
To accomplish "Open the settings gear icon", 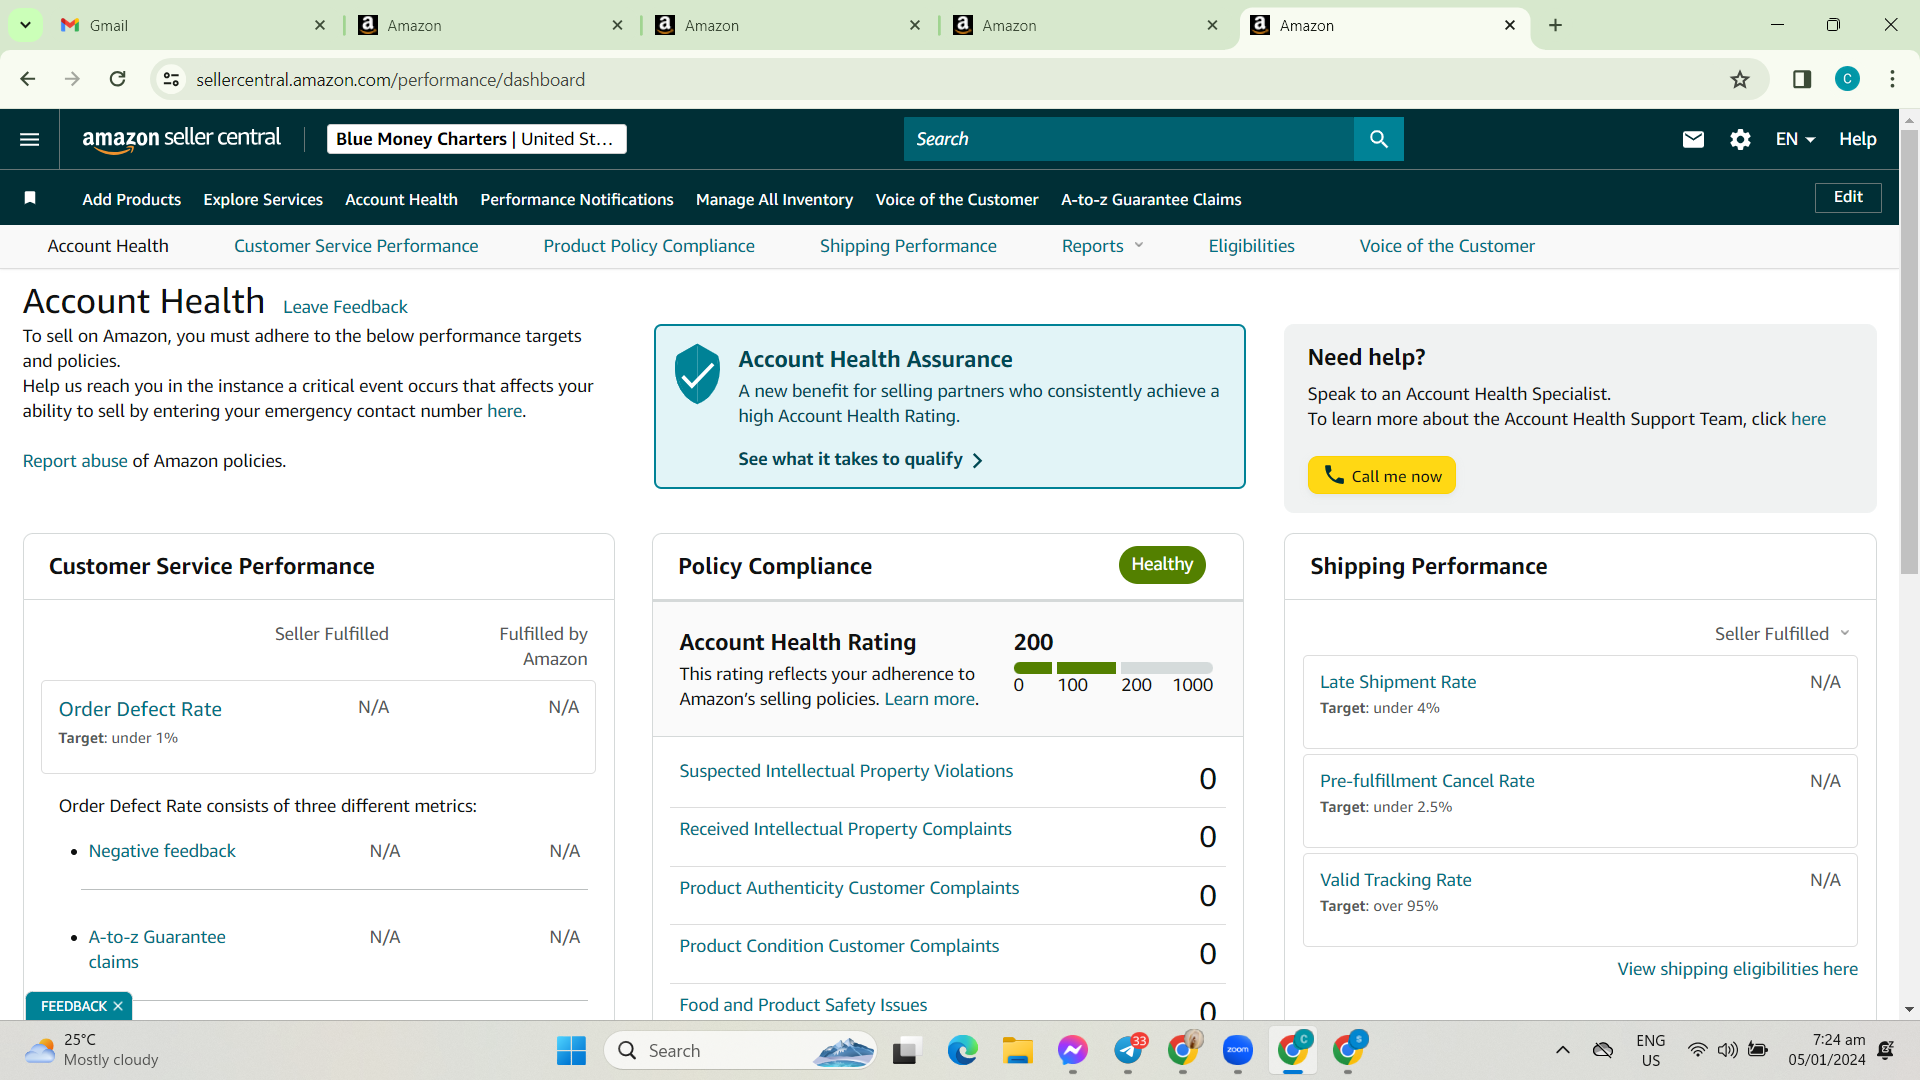I will (1740, 139).
